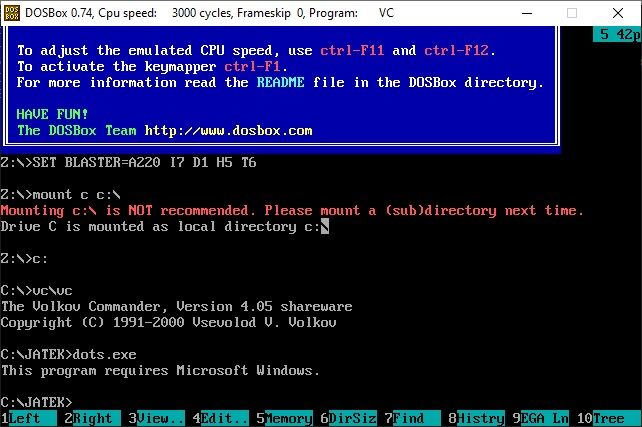Click the 'C:\>vc\vc' command line
This screenshot has height=427, width=642.
pos(36,291)
